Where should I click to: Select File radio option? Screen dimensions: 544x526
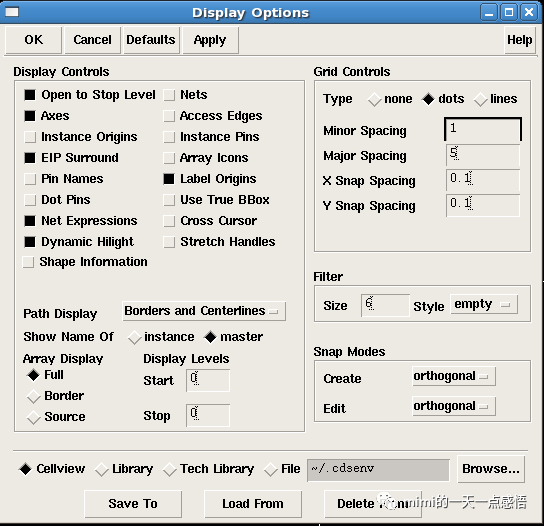271,470
